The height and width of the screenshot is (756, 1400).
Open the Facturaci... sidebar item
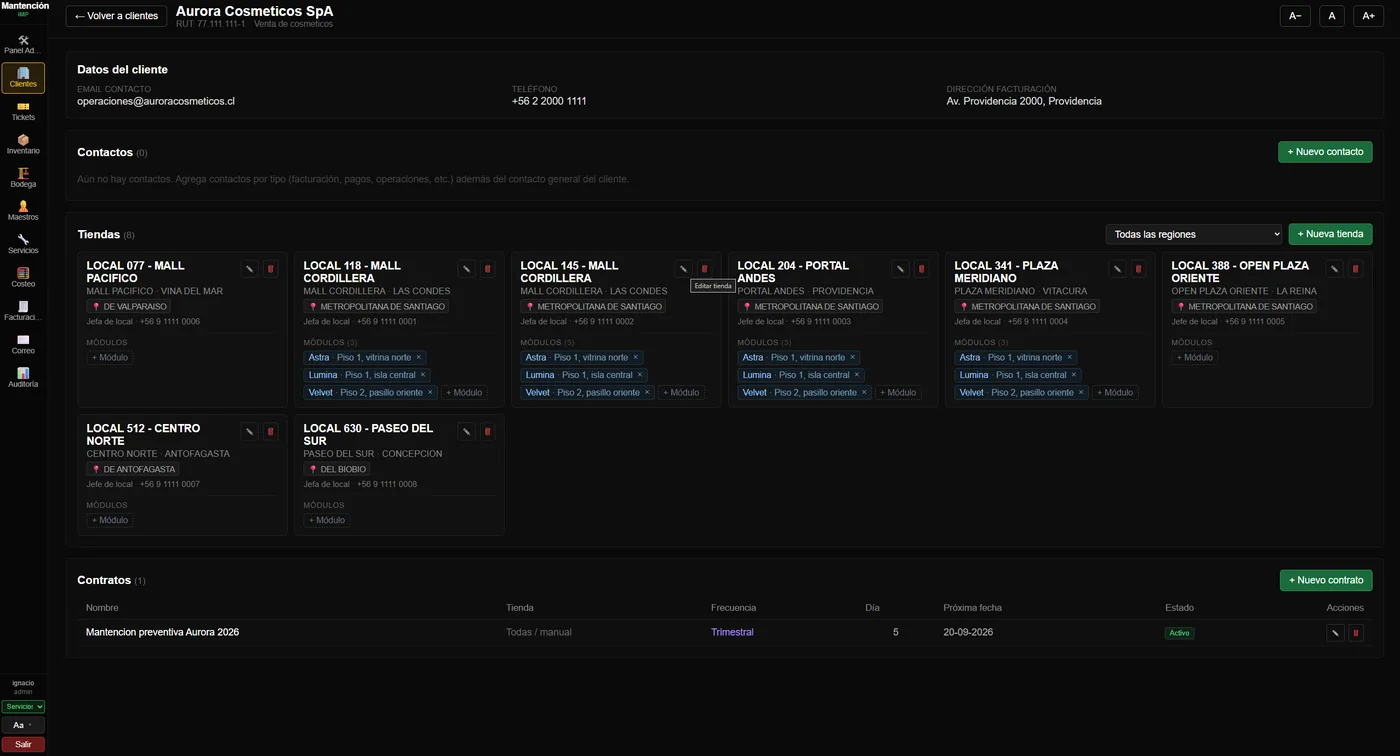tap(23, 311)
